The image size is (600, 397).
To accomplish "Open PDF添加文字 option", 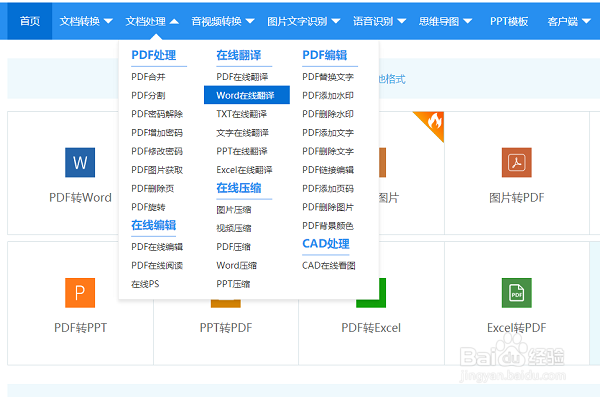I will tap(328, 133).
